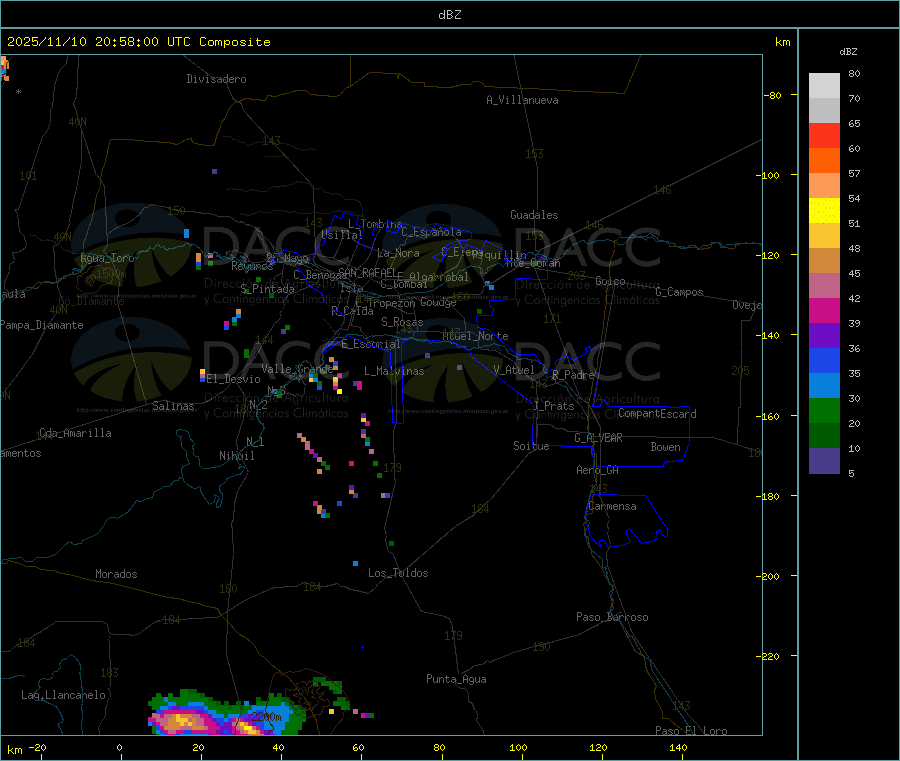Click the S_Pintada label
Image resolution: width=900 pixels, height=761 pixels.
tap(267, 289)
